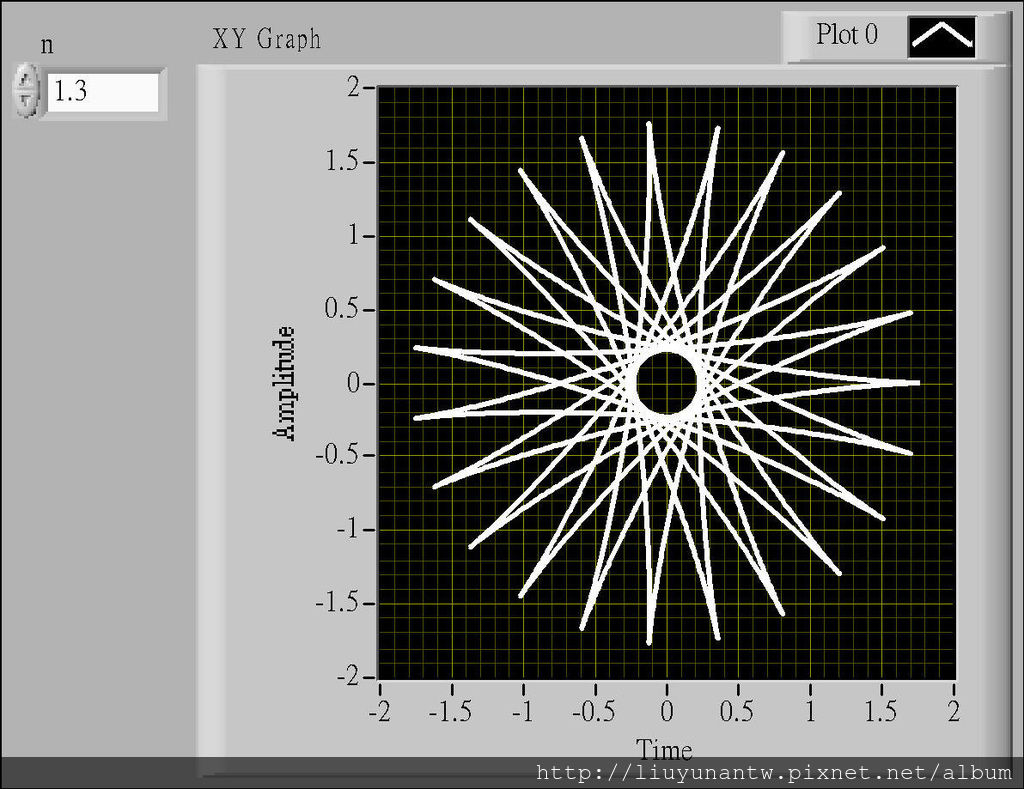Click the x-axis tick label -0.5
The width and height of the screenshot is (1024, 789).
(594, 711)
